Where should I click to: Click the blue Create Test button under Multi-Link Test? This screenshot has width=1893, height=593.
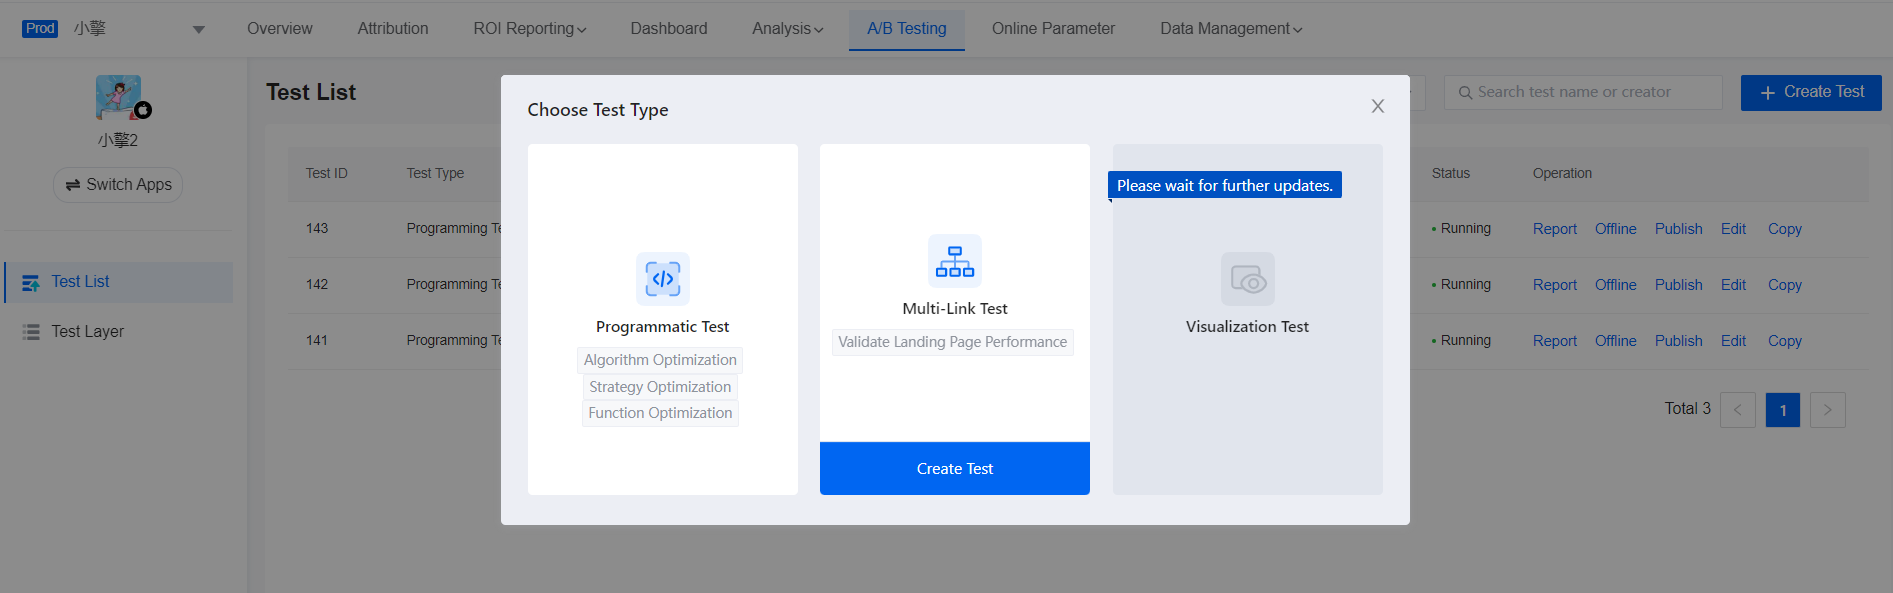(955, 468)
